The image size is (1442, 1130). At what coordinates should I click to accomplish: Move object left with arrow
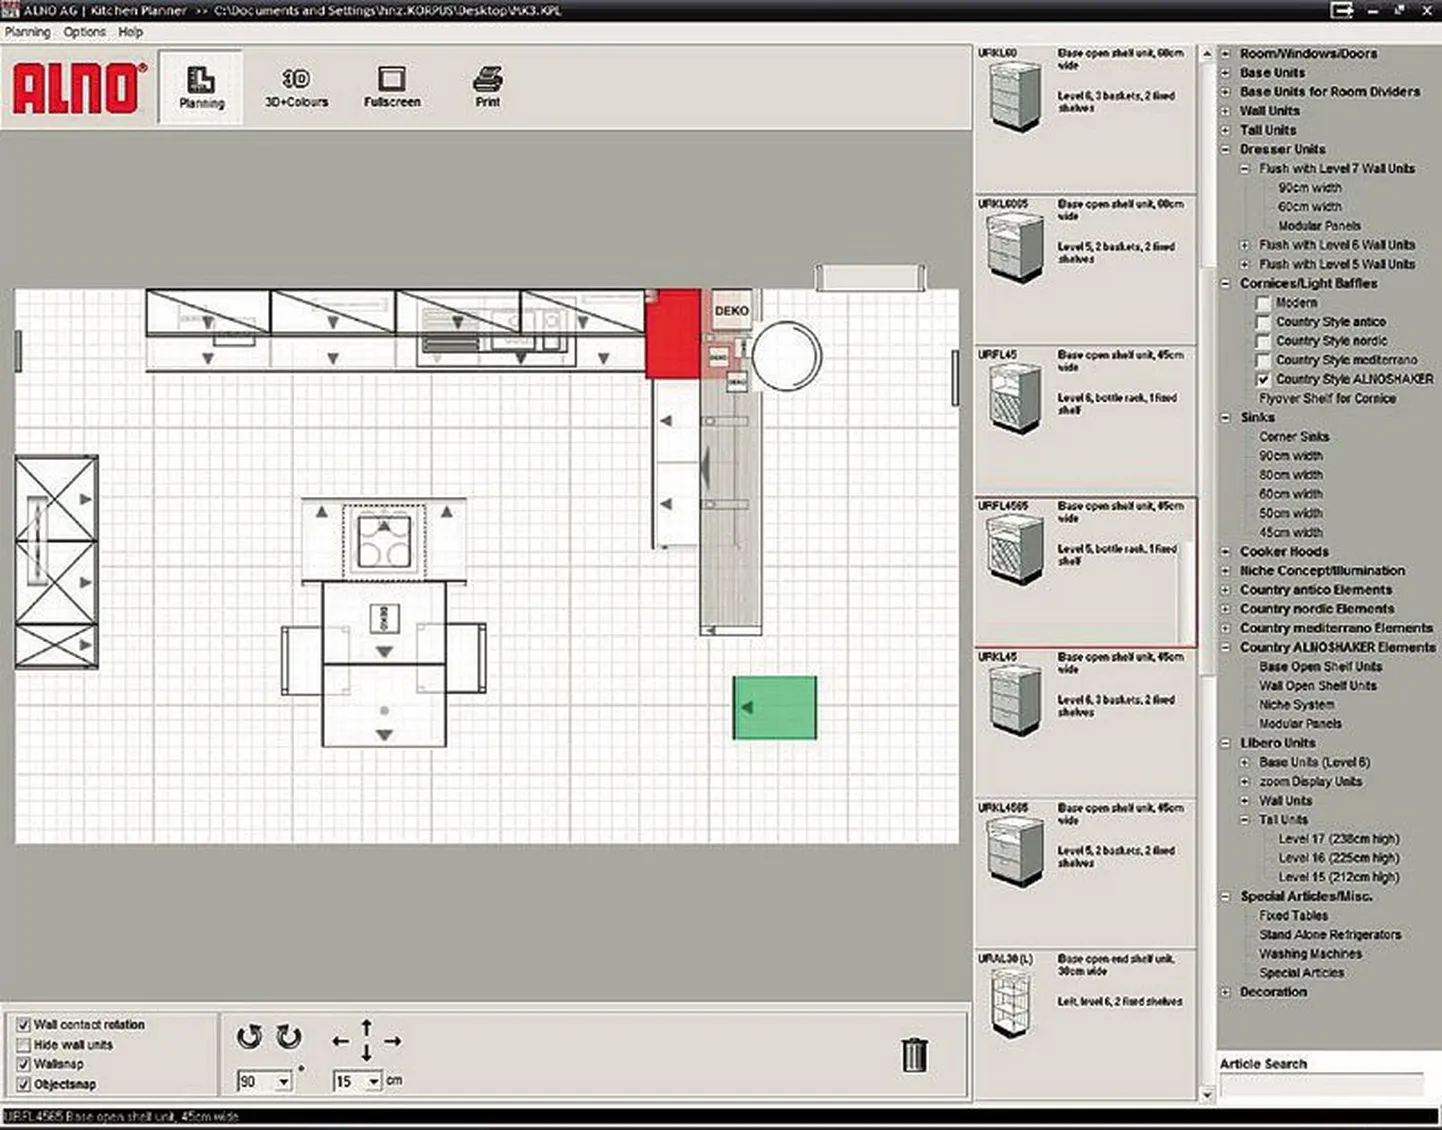pos(340,1041)
